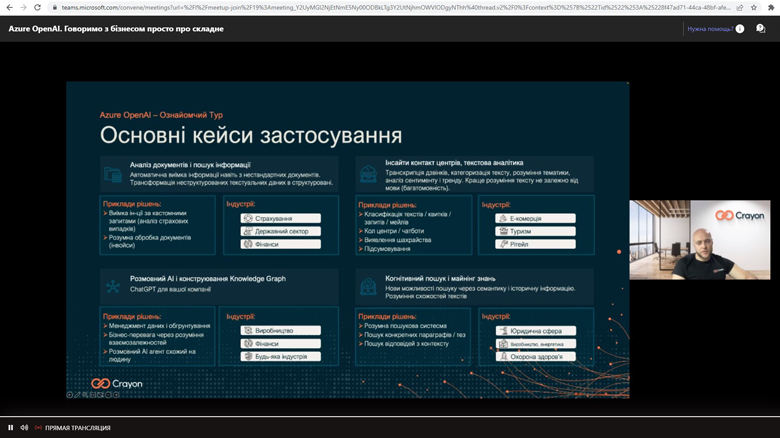The width and height of the screenshot is (780, 438).
Task: Click slide heading 'Основні кейси застосування'
Action: [251, 135]
